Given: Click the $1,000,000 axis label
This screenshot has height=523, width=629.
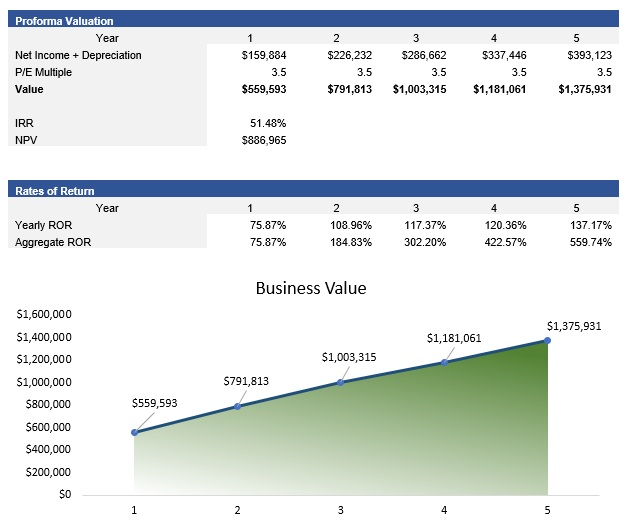Looking at the screenshot, I should coord(44,382).
